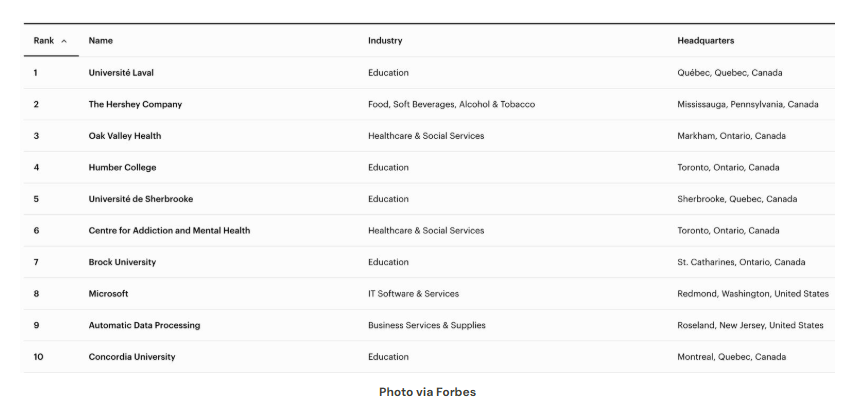Viewport: 861px width, 413px height.
Task: Click Concordia University name
Action: (x=132, y=357)
